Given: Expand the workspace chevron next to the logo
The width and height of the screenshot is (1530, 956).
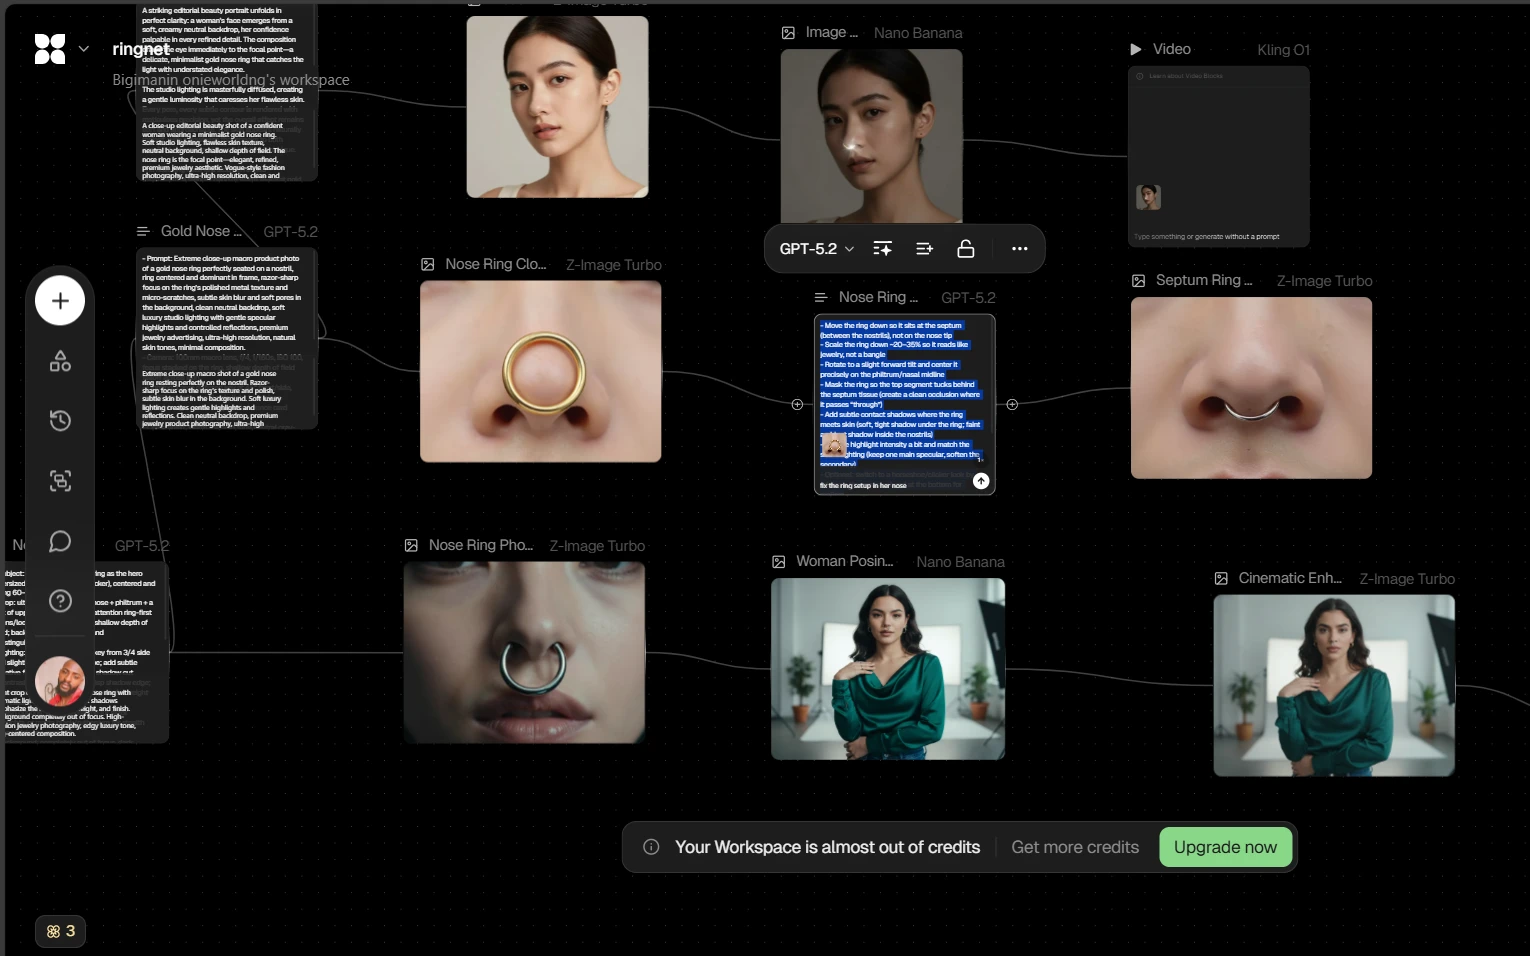Looking at the screenshot, I should [84, 49].
